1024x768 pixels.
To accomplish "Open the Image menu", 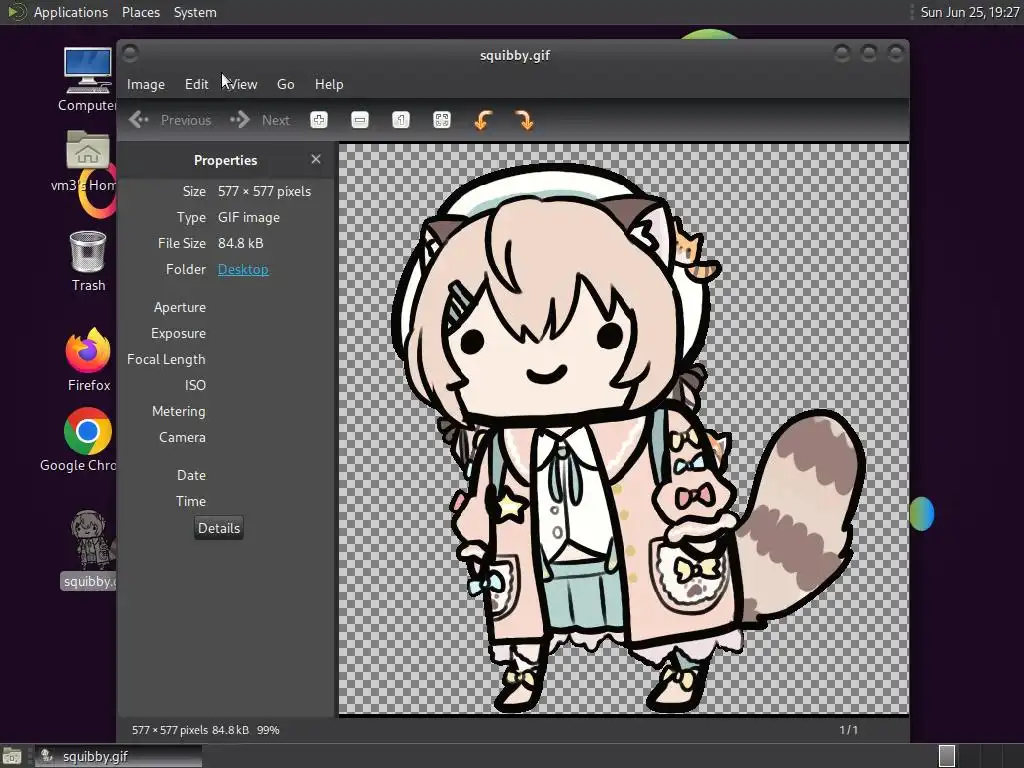I will (146, 84).
